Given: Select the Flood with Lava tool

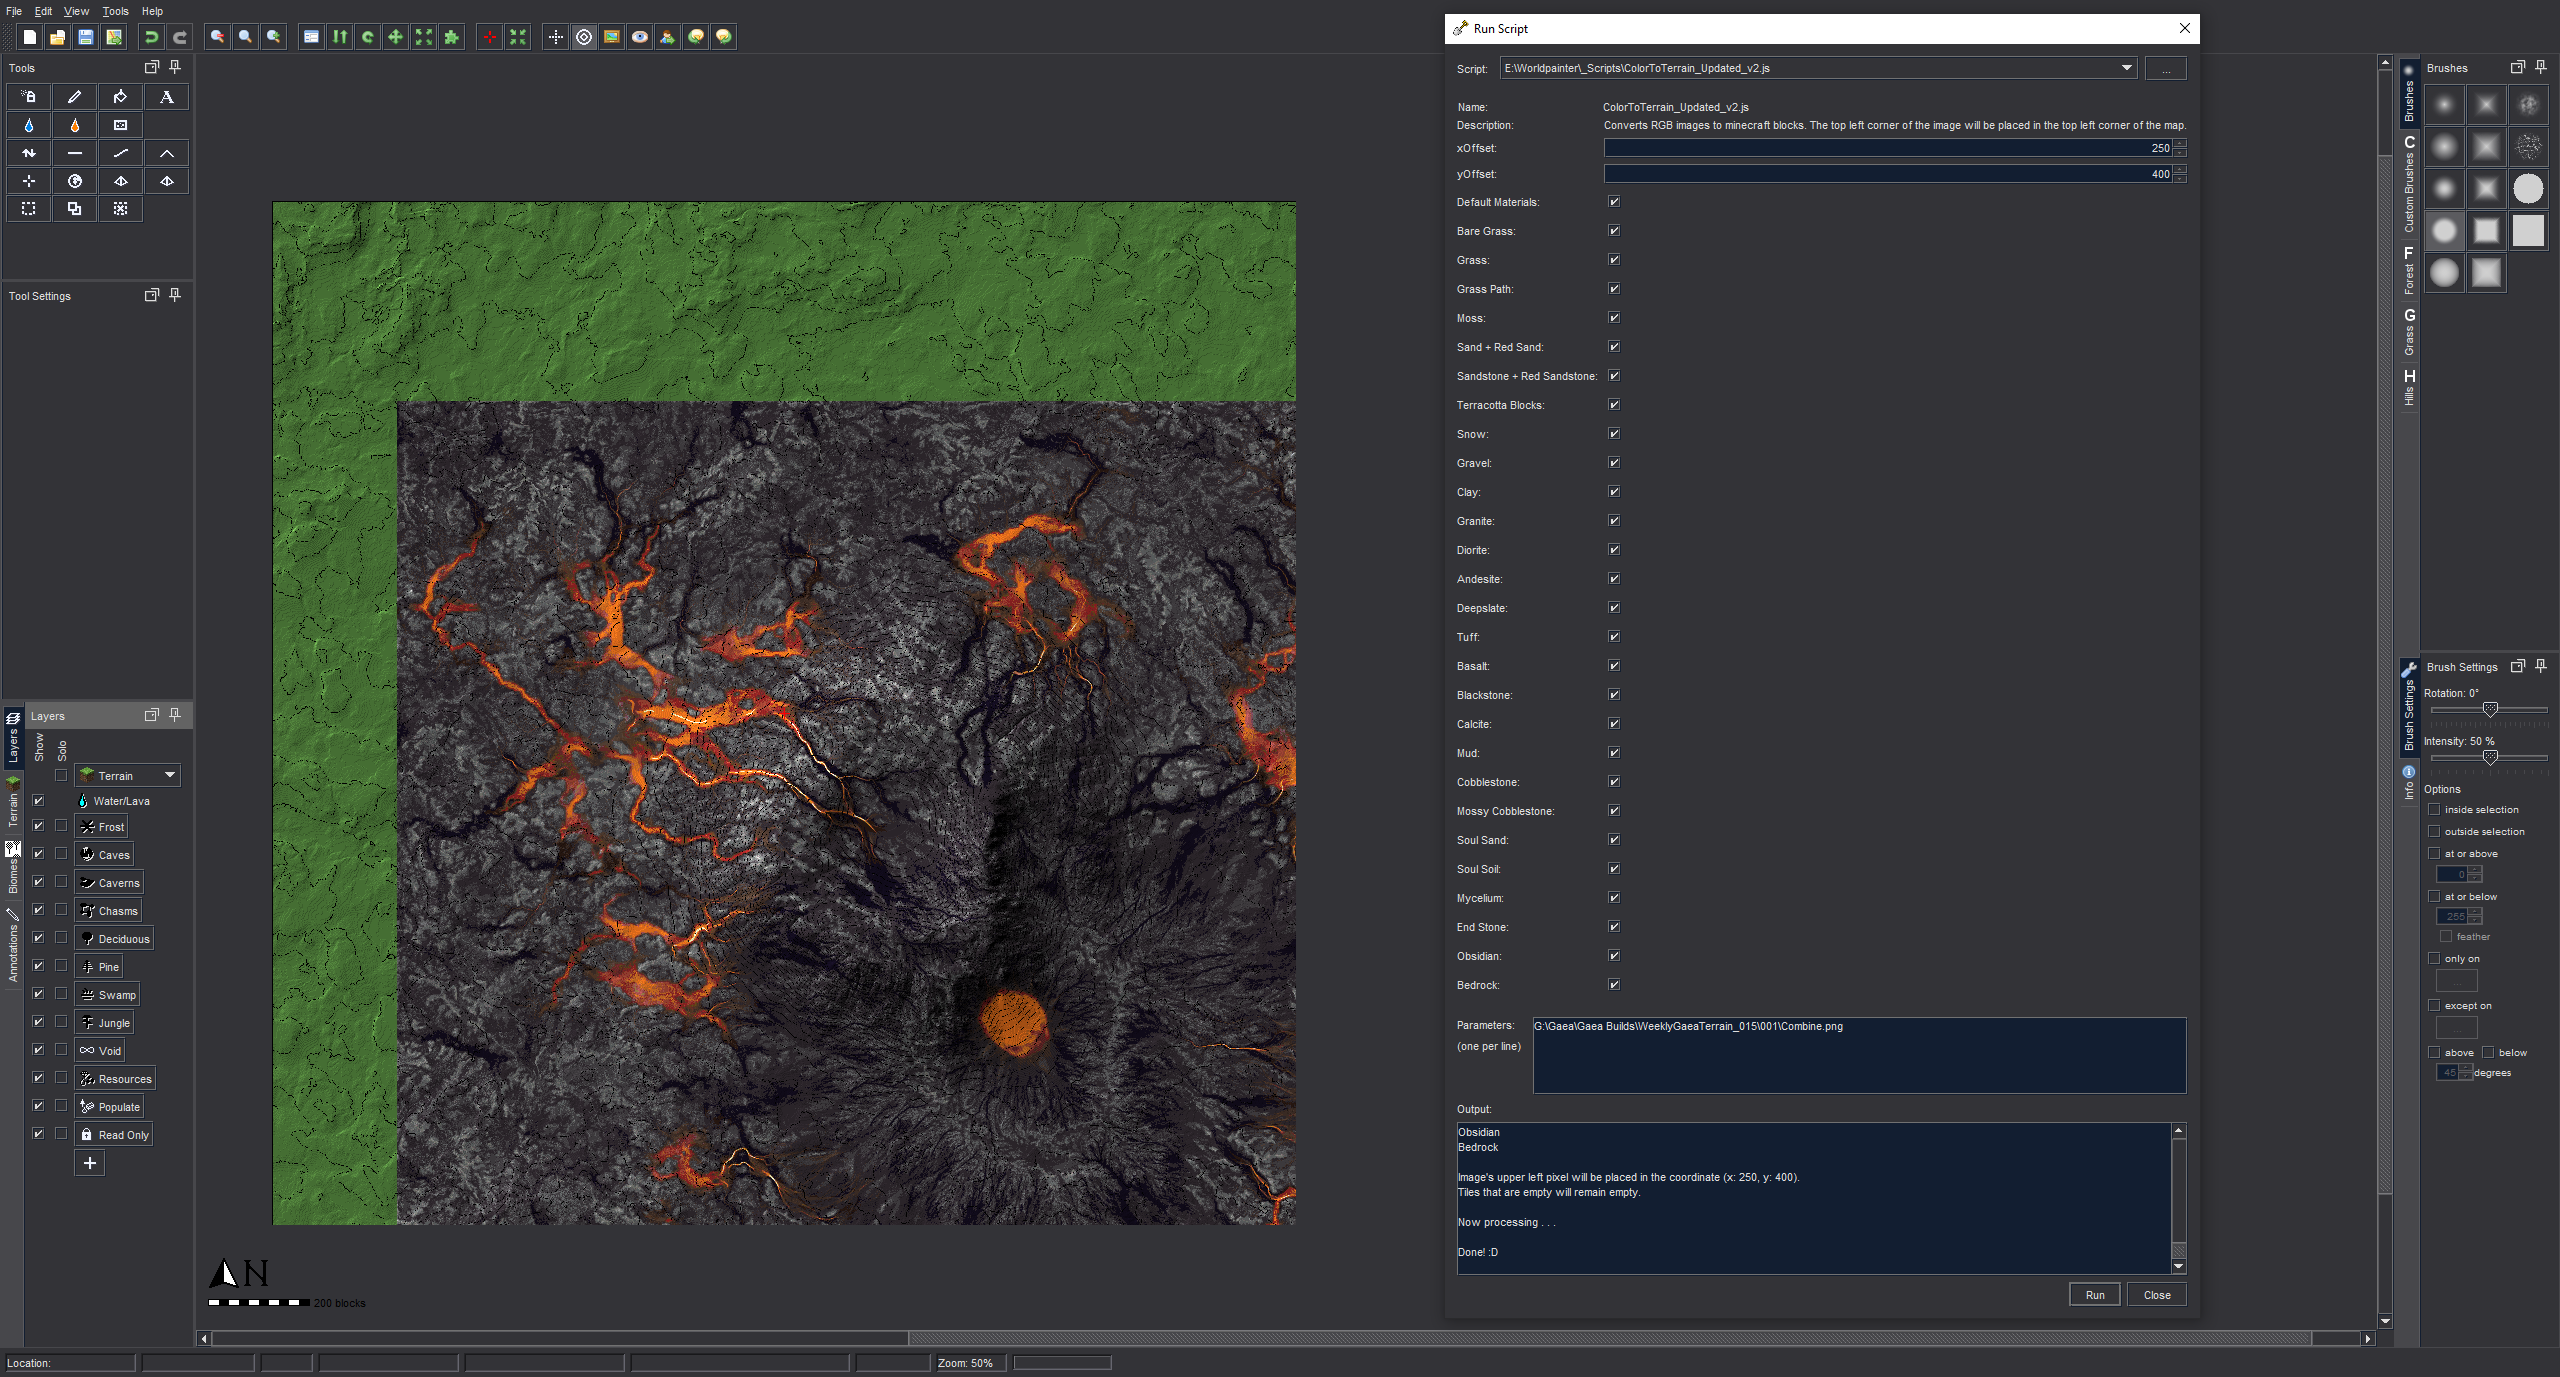Looking at the screenshot, I should coord(75,125).
